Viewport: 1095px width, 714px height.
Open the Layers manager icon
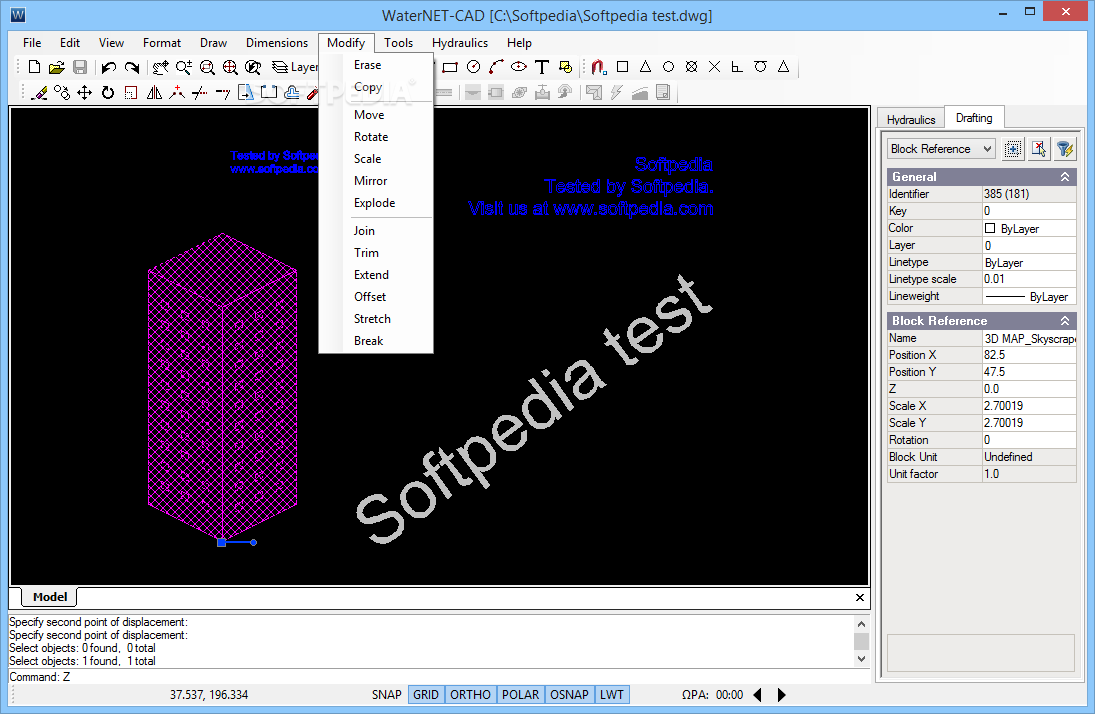coord(280,67)
